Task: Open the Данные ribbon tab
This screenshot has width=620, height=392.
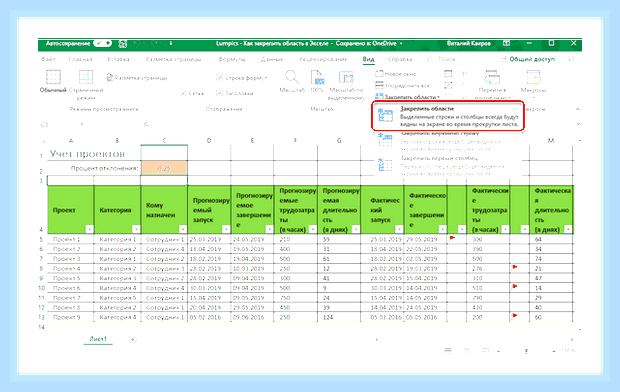Action: click(272, 59)
